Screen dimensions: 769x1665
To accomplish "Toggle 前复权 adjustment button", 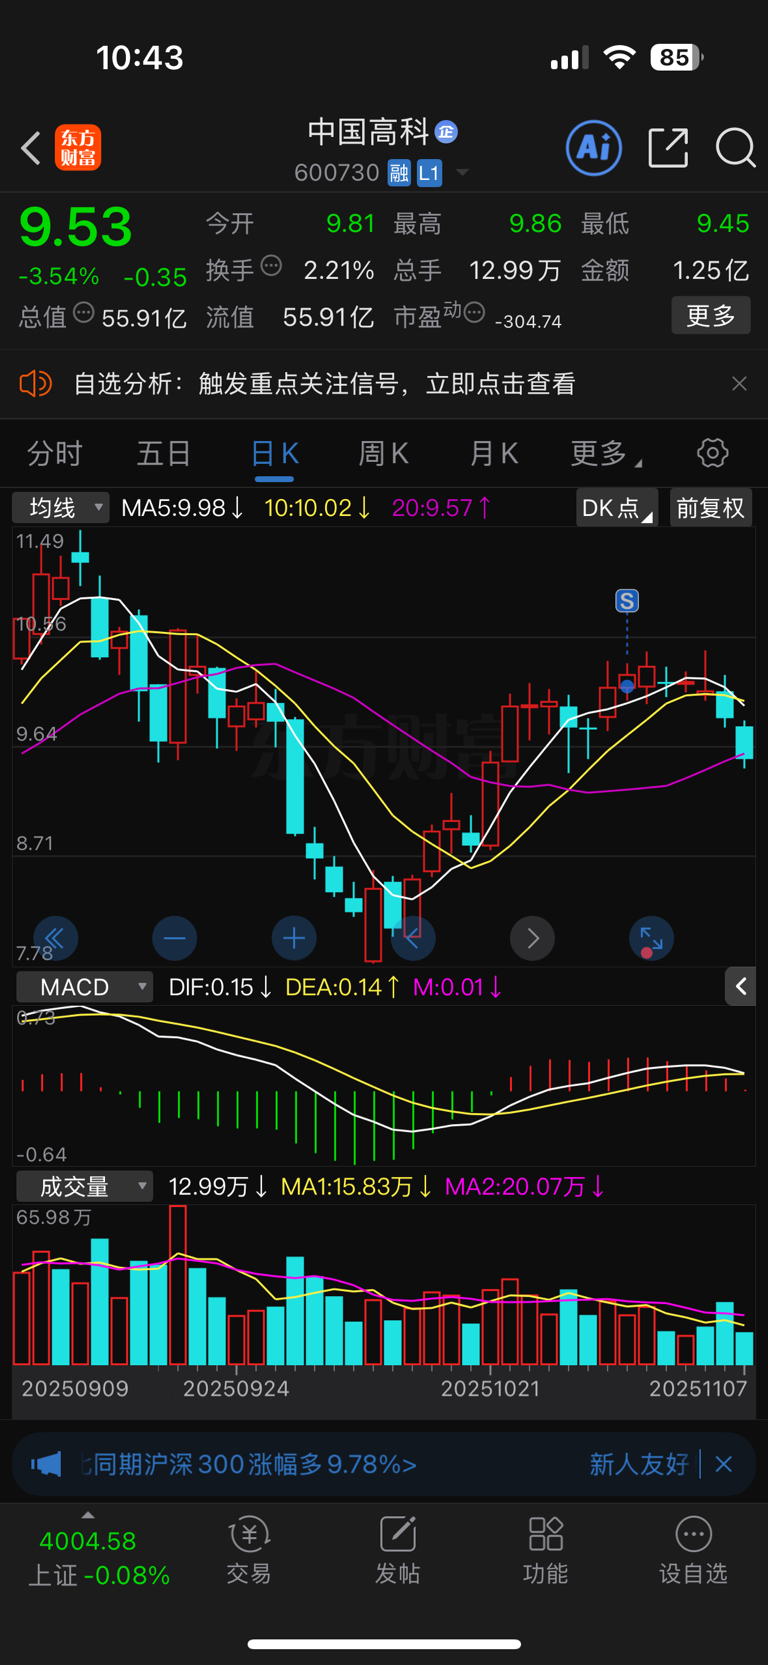I will pyautogui.click(x=710, y=508).
